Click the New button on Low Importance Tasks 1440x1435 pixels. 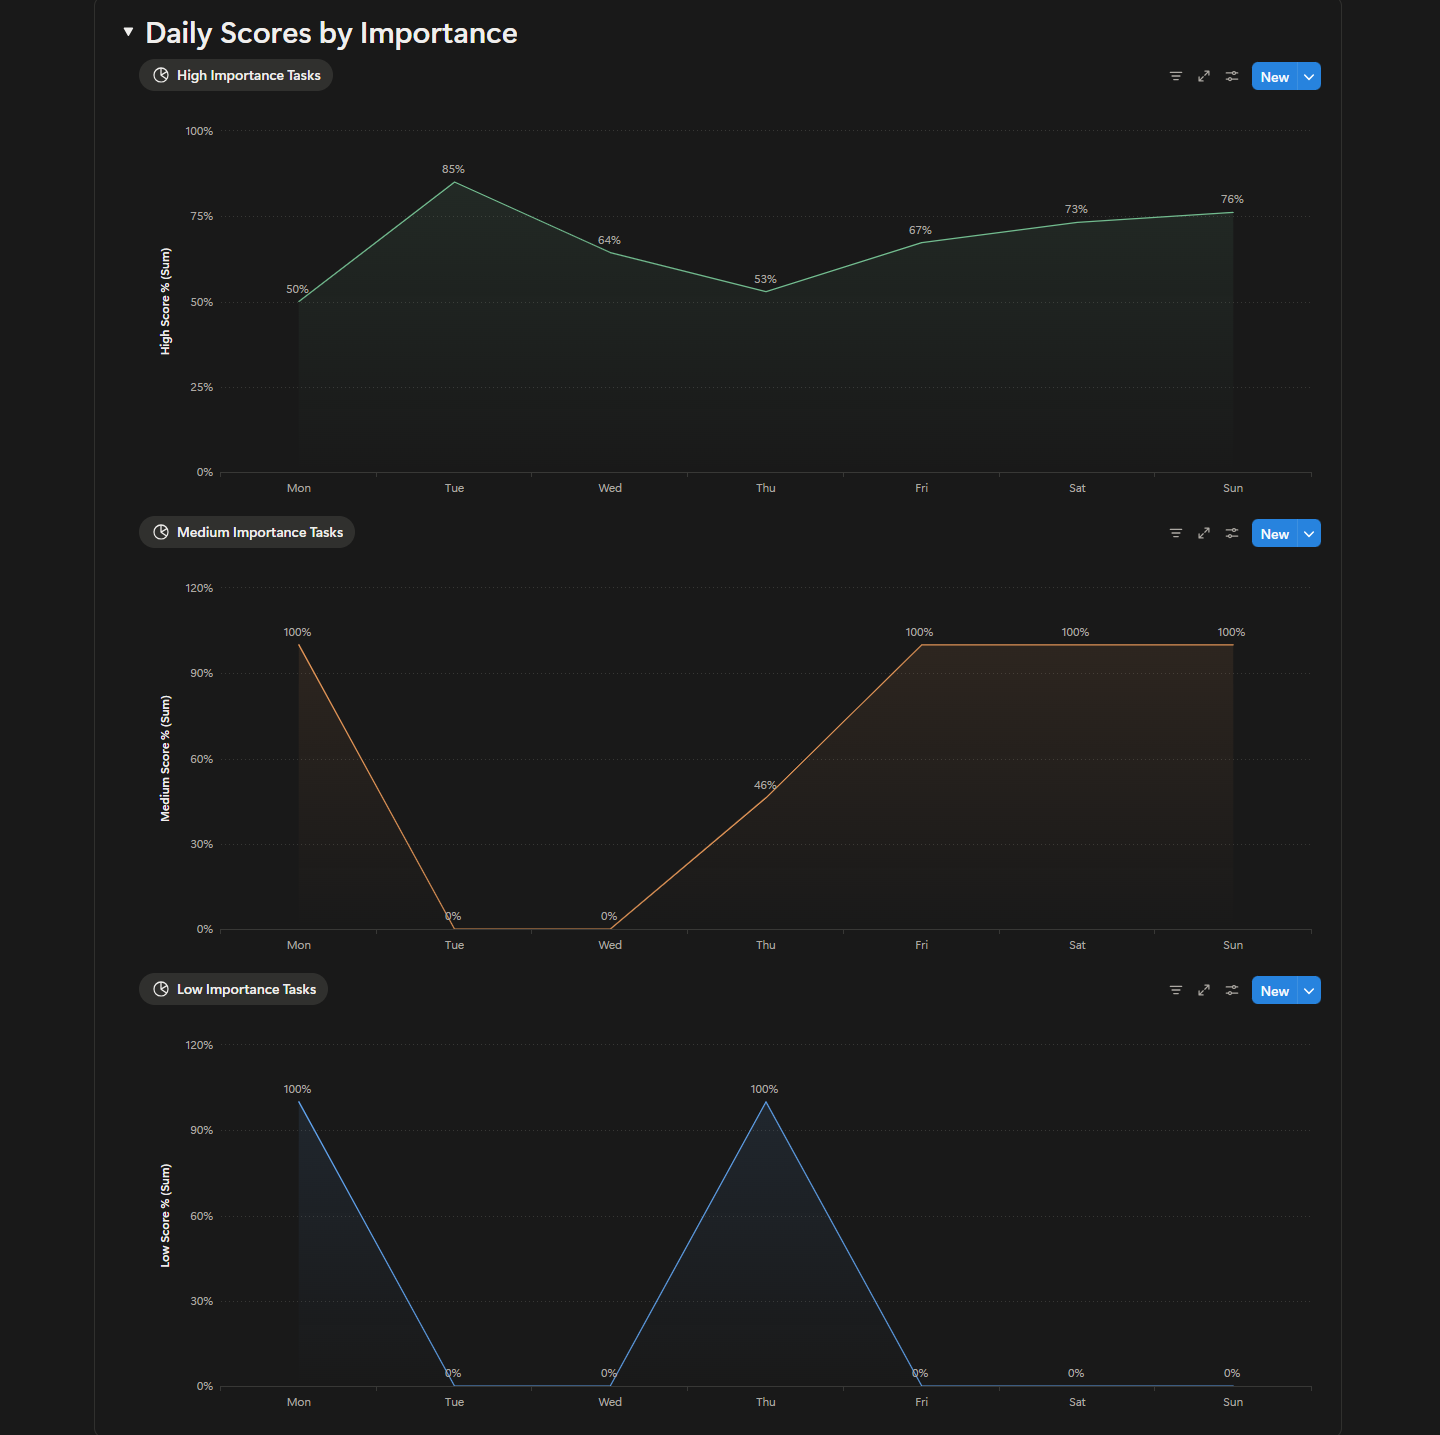tap(1274, 990)
